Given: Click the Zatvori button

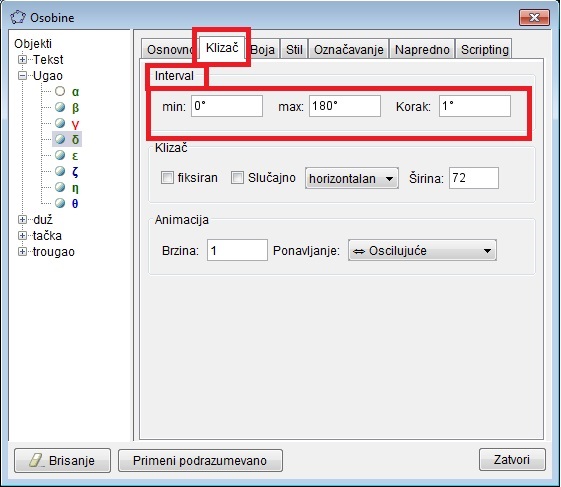Looking at the screenshot, I should pyautogui.click(x=512, y=459).
